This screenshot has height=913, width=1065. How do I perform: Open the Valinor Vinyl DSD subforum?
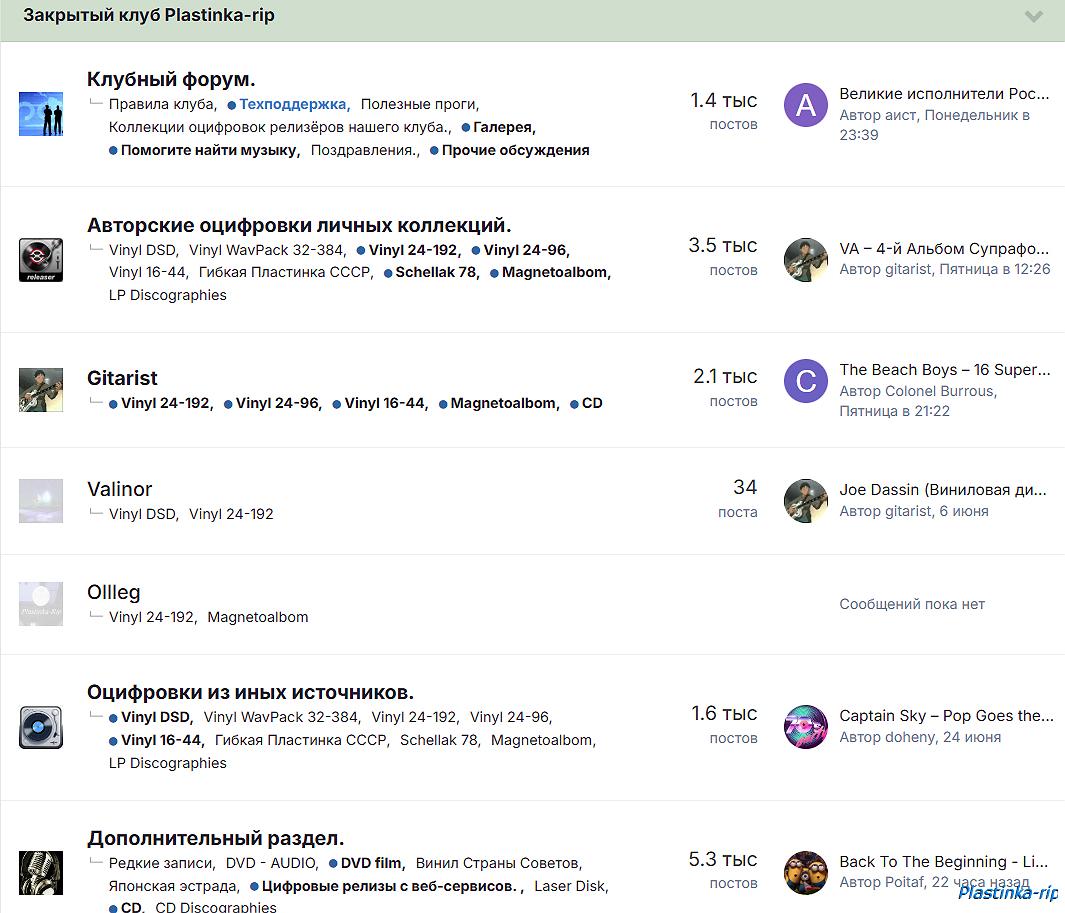tap(143, 514)
